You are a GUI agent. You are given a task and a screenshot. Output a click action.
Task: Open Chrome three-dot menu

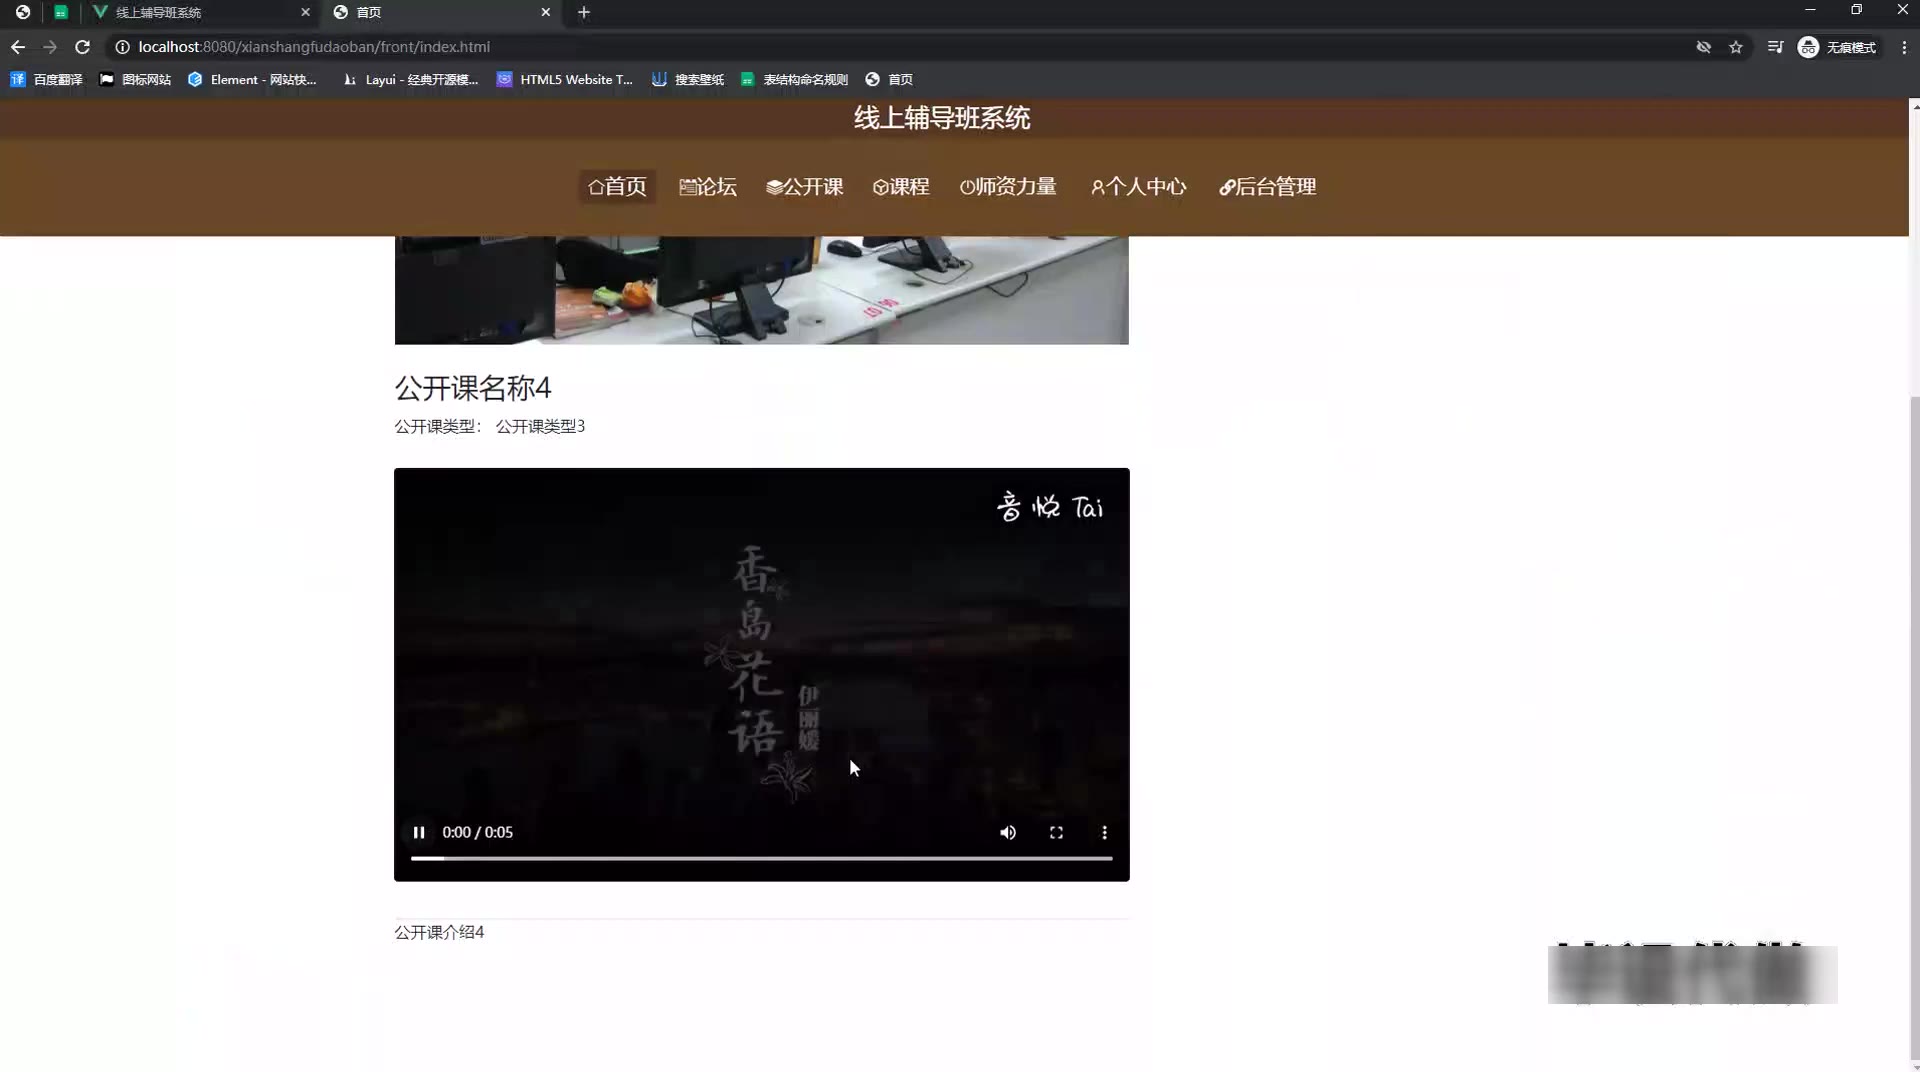pos(1904,47)
